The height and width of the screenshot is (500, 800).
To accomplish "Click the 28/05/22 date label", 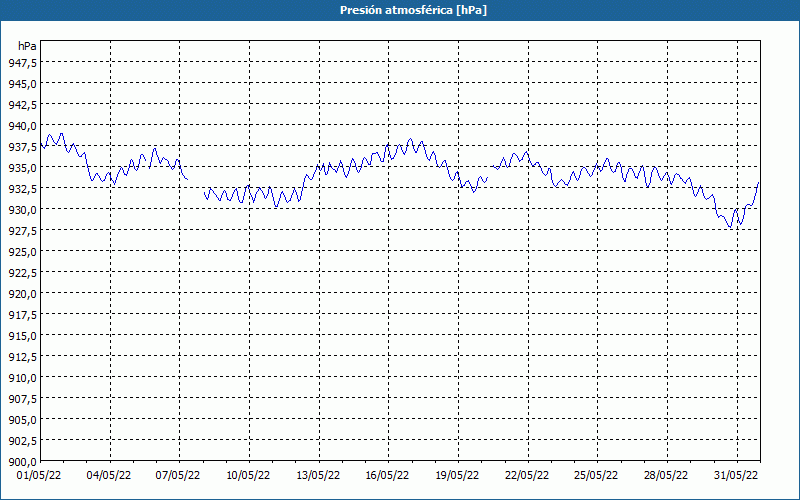I will (x=666, y=476).
